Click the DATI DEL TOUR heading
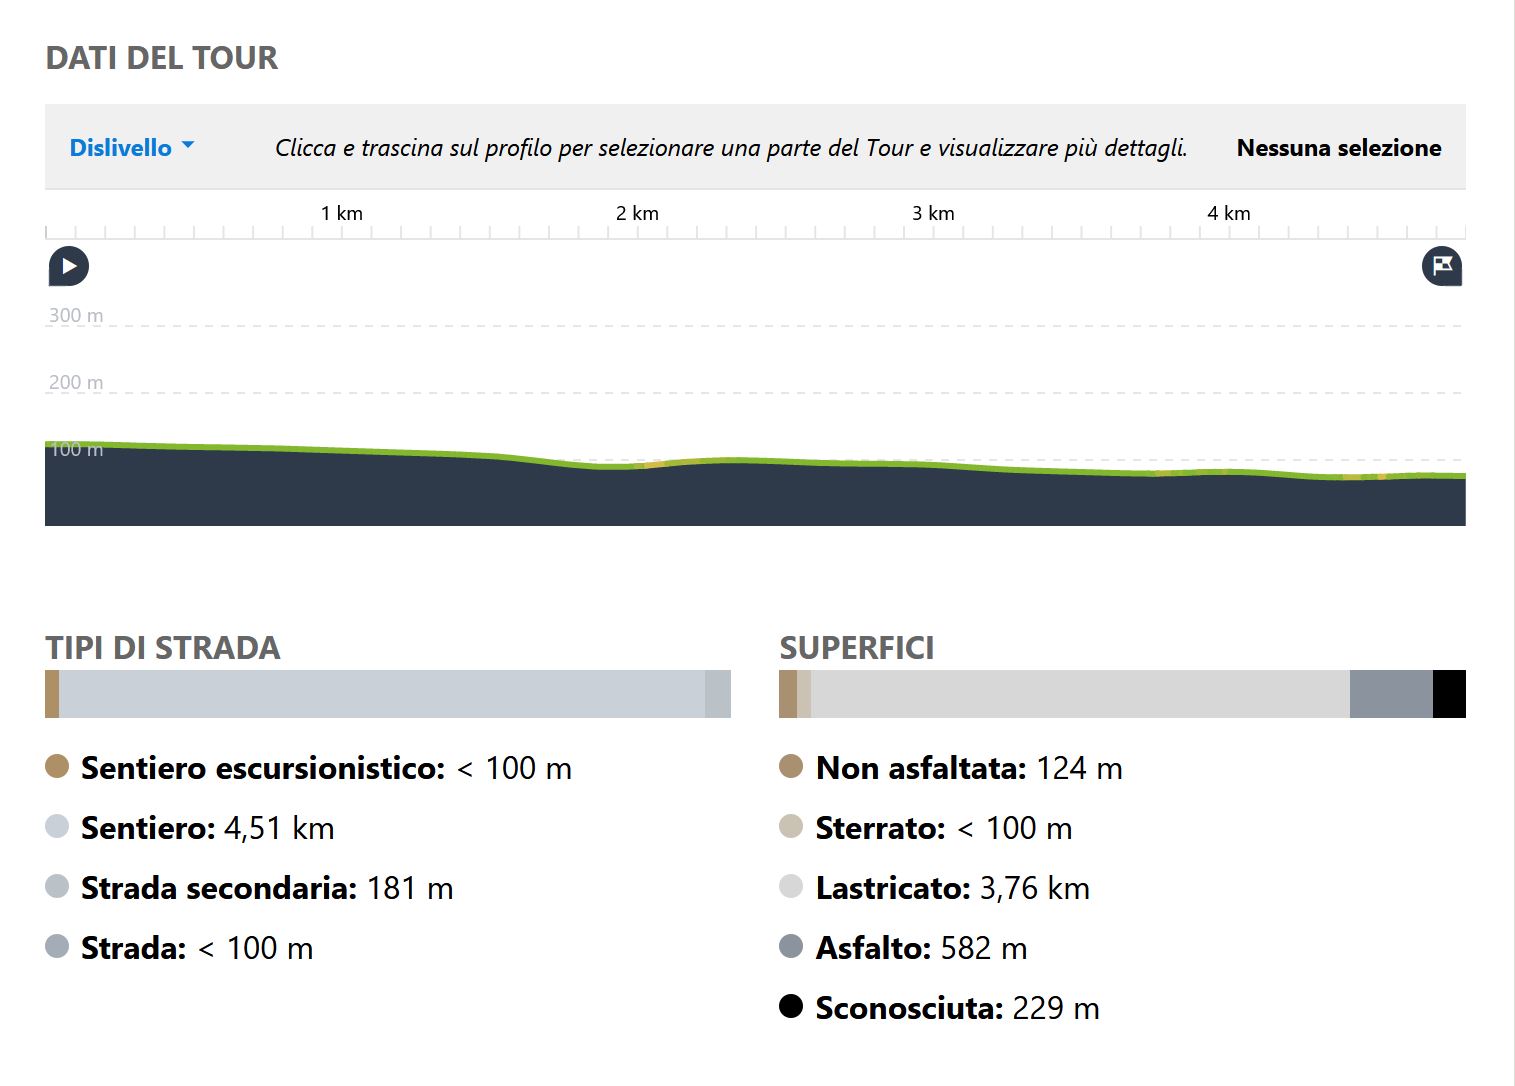Image resolution: width=1515 pixels, height=1086 pixels. [162, 58]
